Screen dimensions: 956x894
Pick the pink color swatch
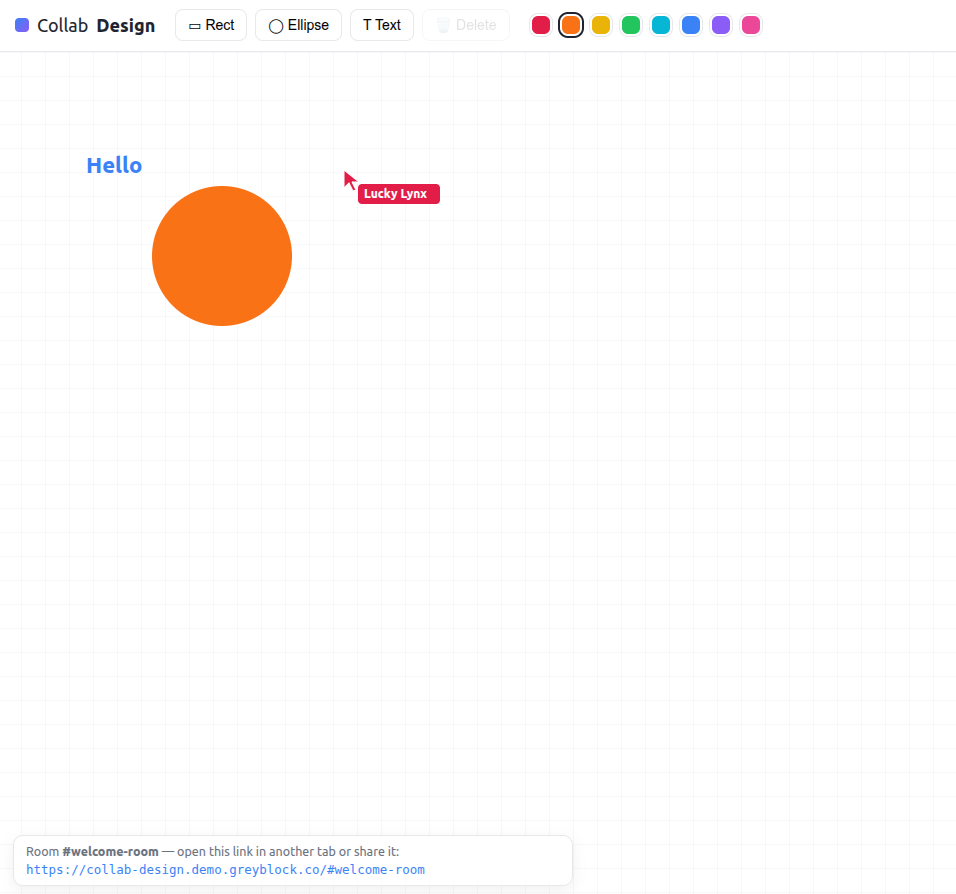(751, 25)
